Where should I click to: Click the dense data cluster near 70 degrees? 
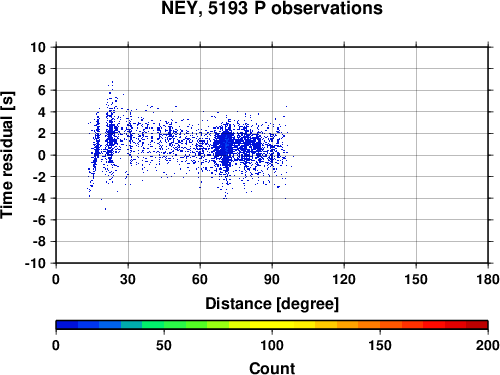point(226,145)
